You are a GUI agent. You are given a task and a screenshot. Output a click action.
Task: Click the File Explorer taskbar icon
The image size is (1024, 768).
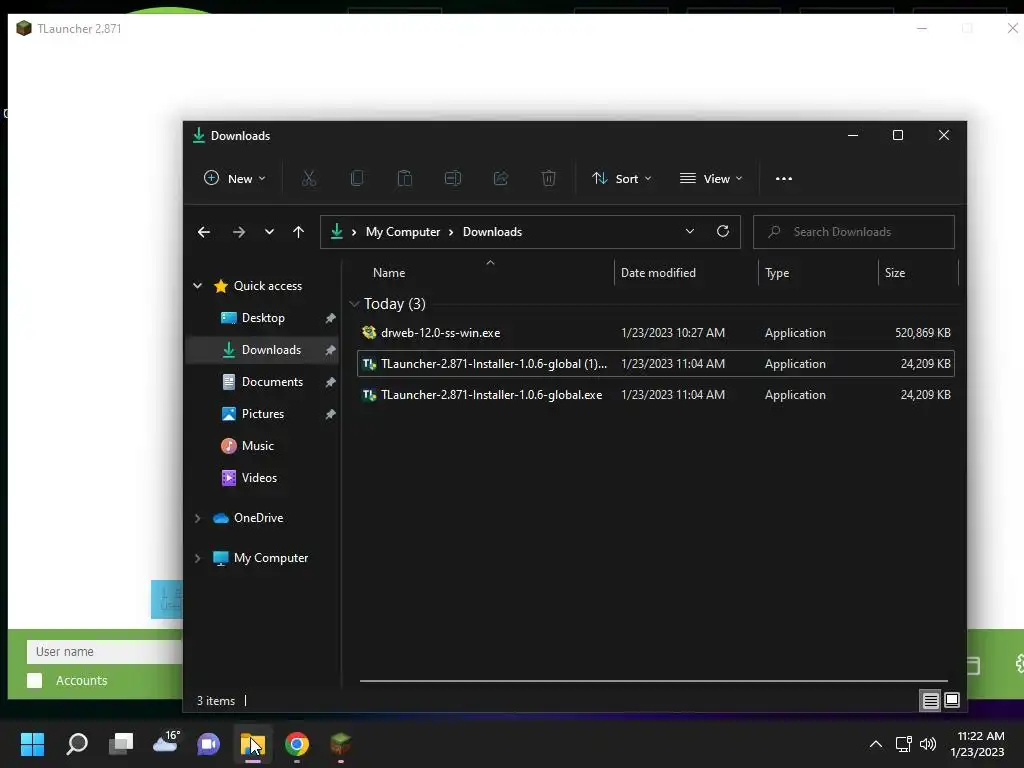click(x=253, y=744)
